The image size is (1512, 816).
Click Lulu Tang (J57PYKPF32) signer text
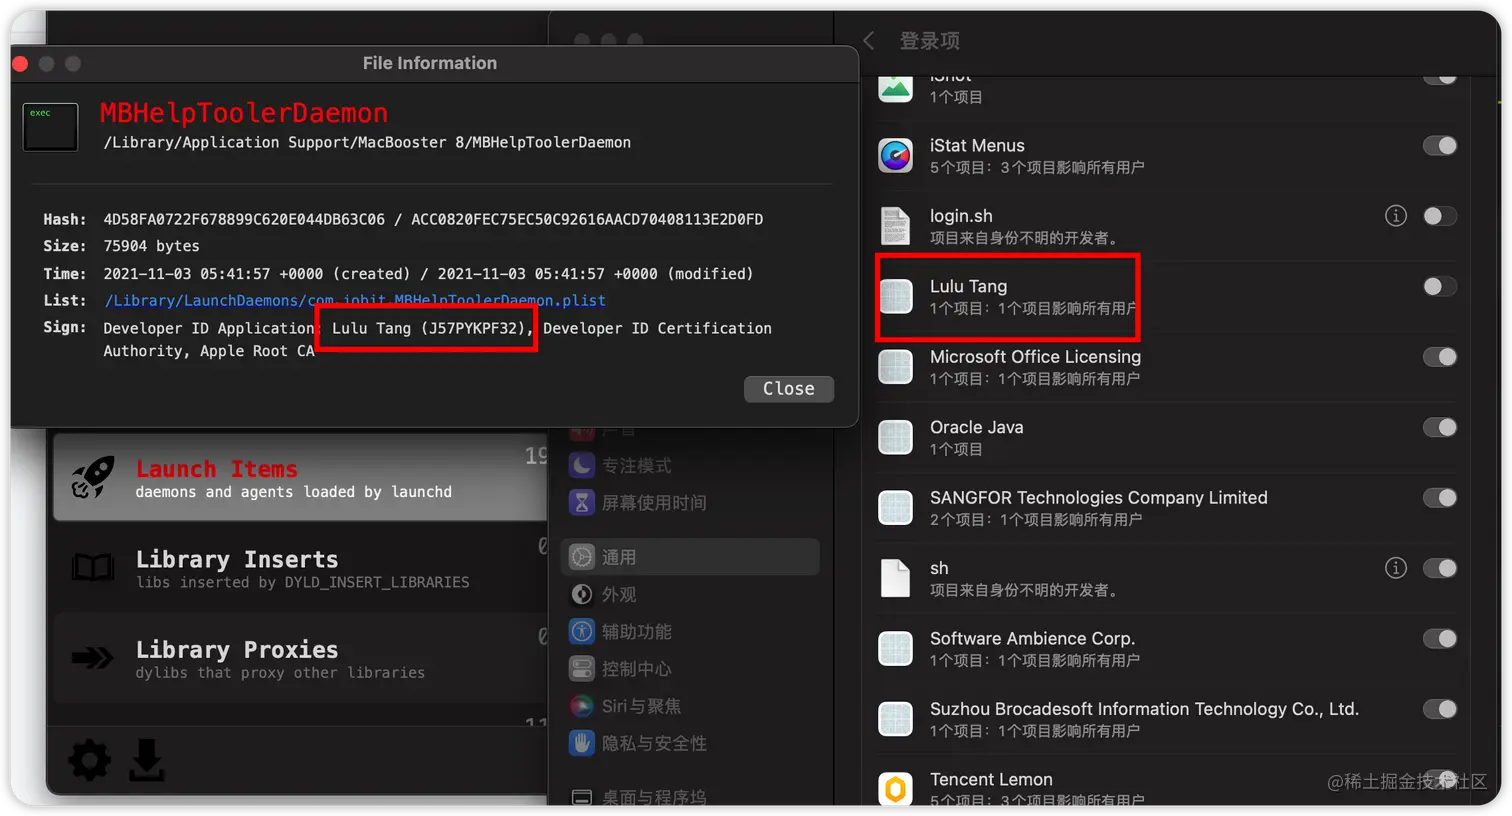430,328
